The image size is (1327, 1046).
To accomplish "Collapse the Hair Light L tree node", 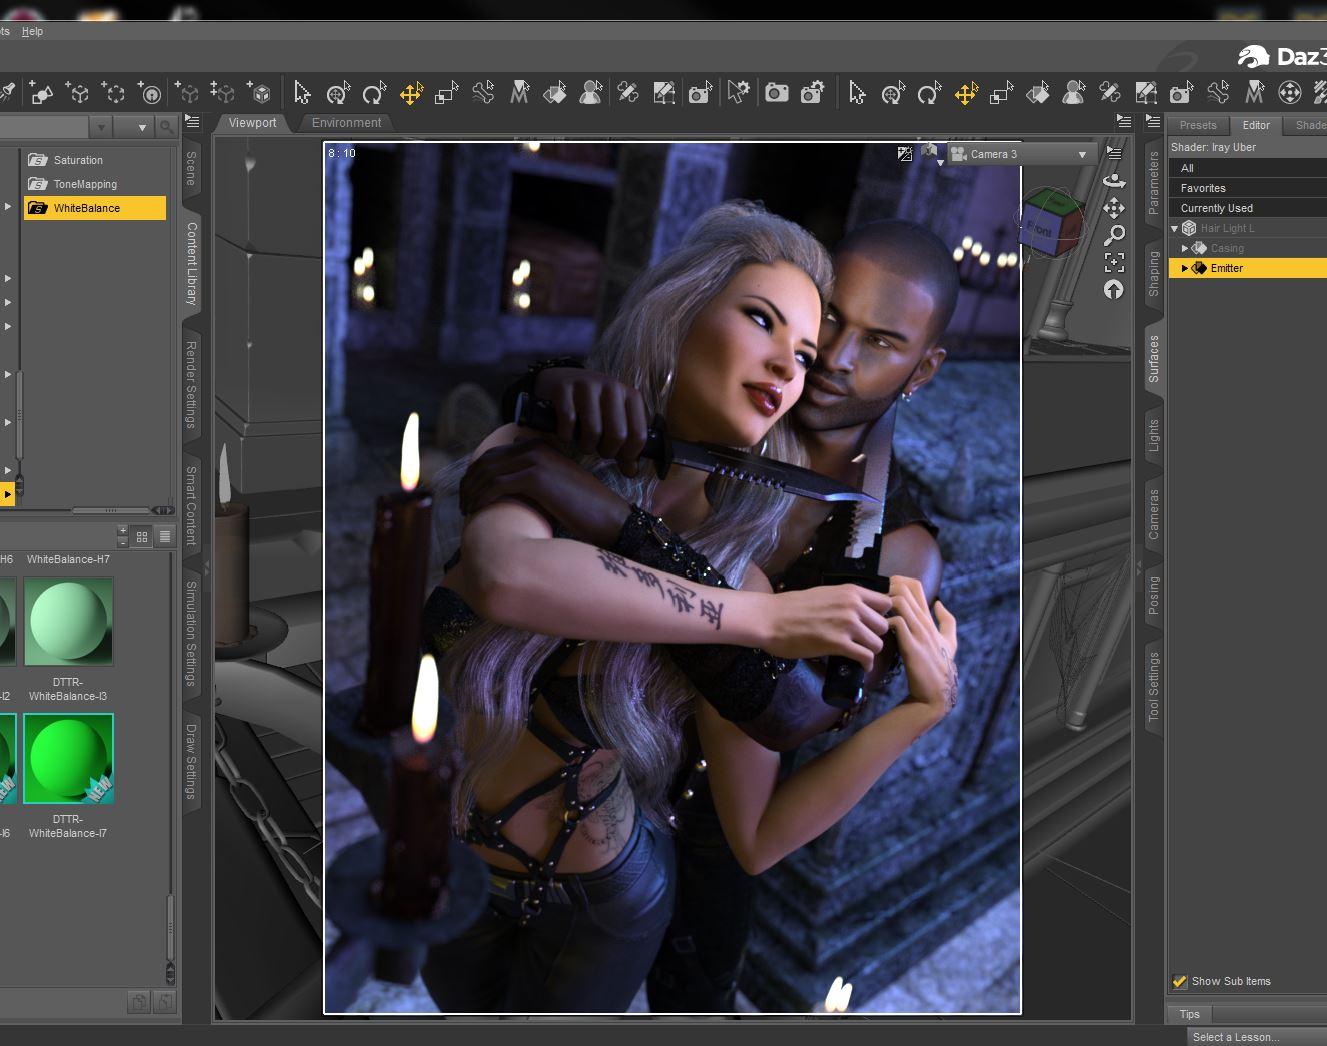I will click(1175, 228).
